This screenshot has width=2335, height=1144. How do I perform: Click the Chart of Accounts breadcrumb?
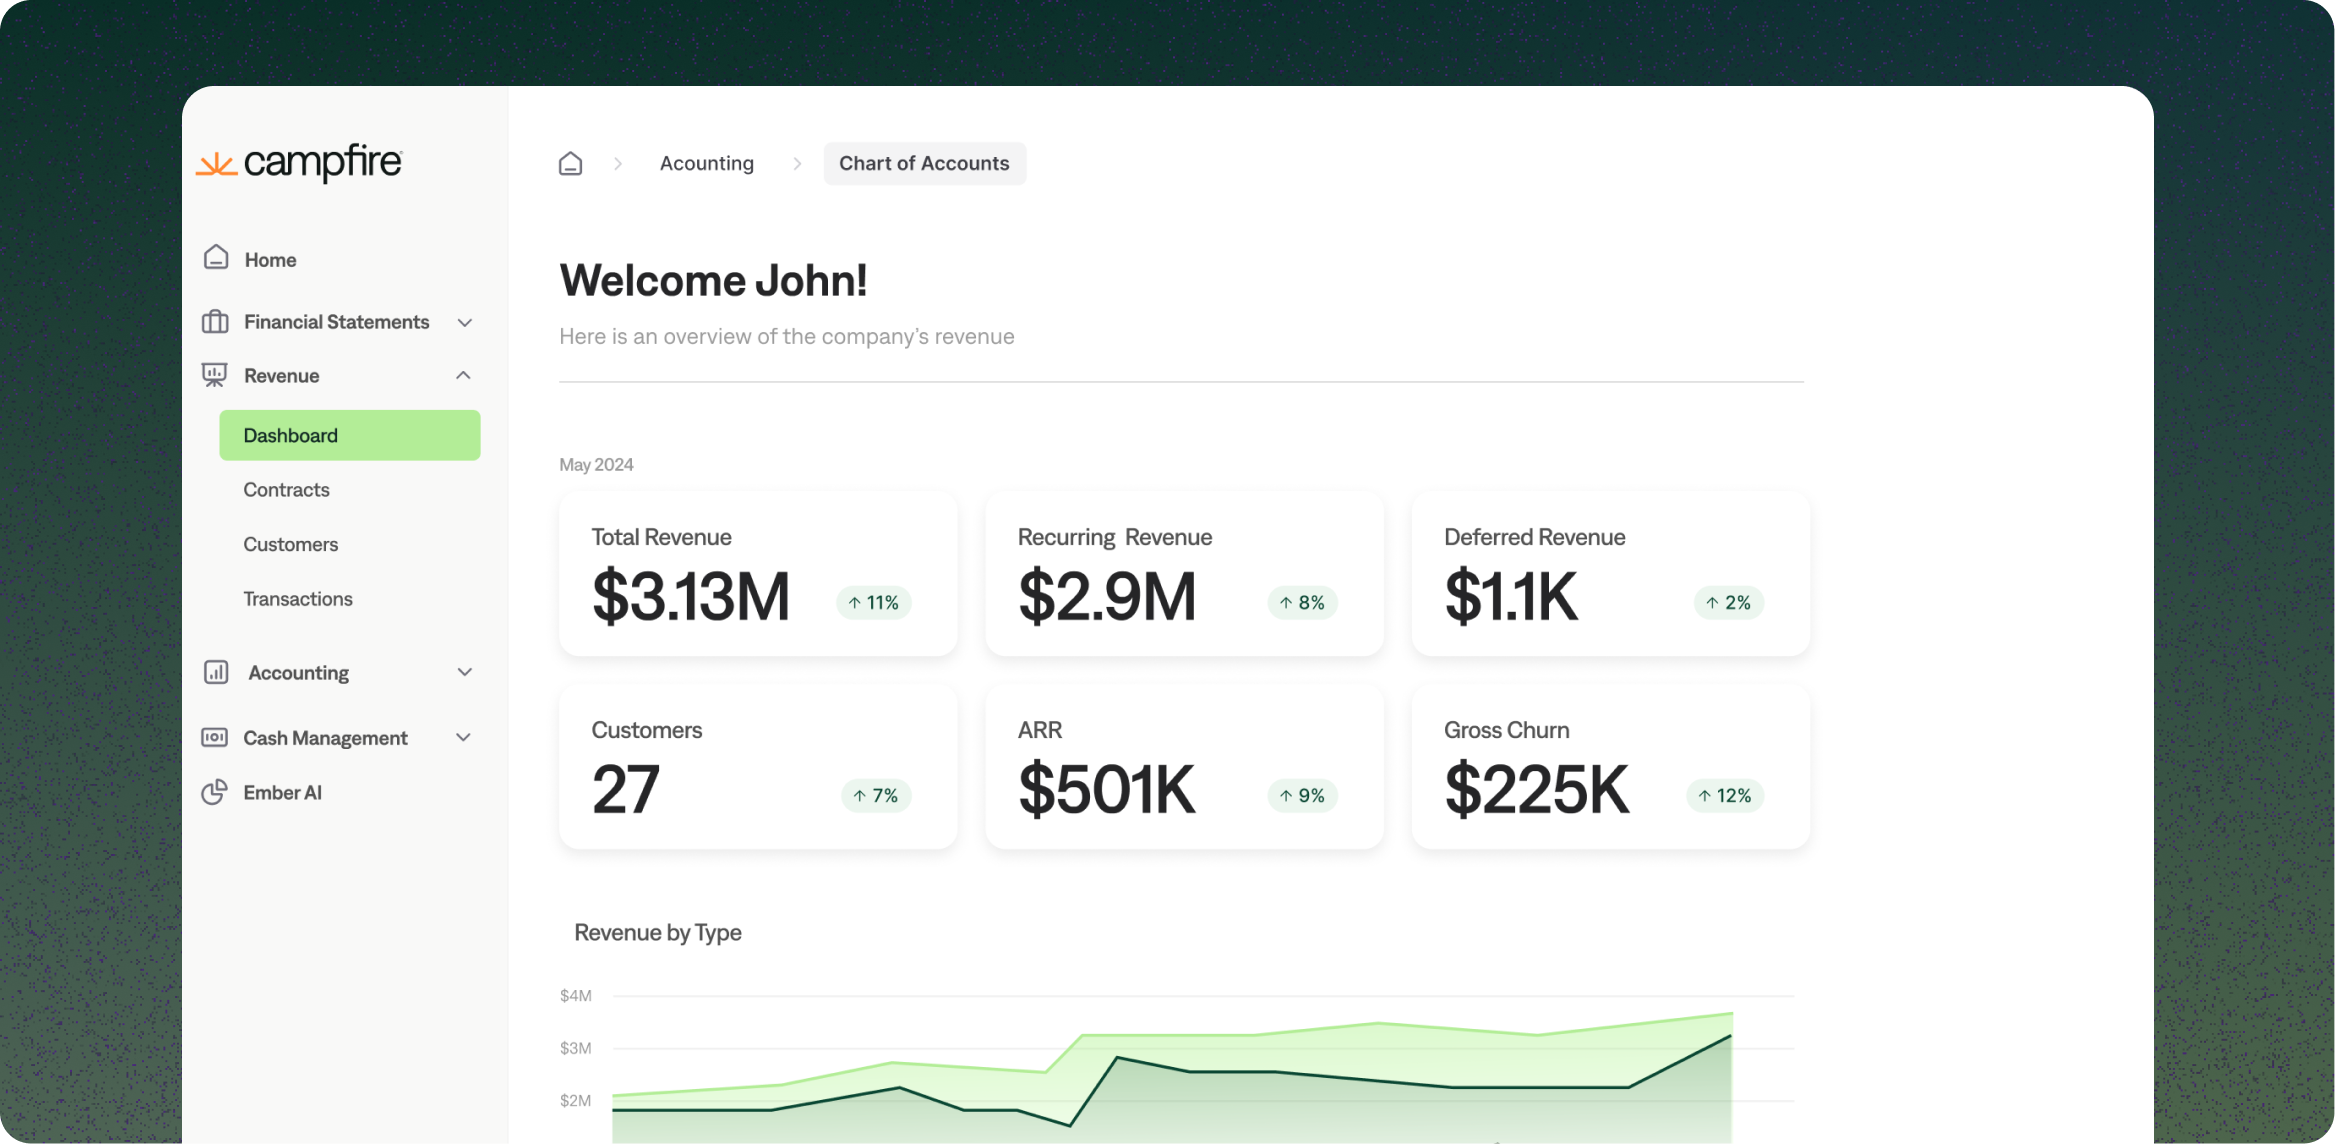pyautogui.click(x=924, y=163)
